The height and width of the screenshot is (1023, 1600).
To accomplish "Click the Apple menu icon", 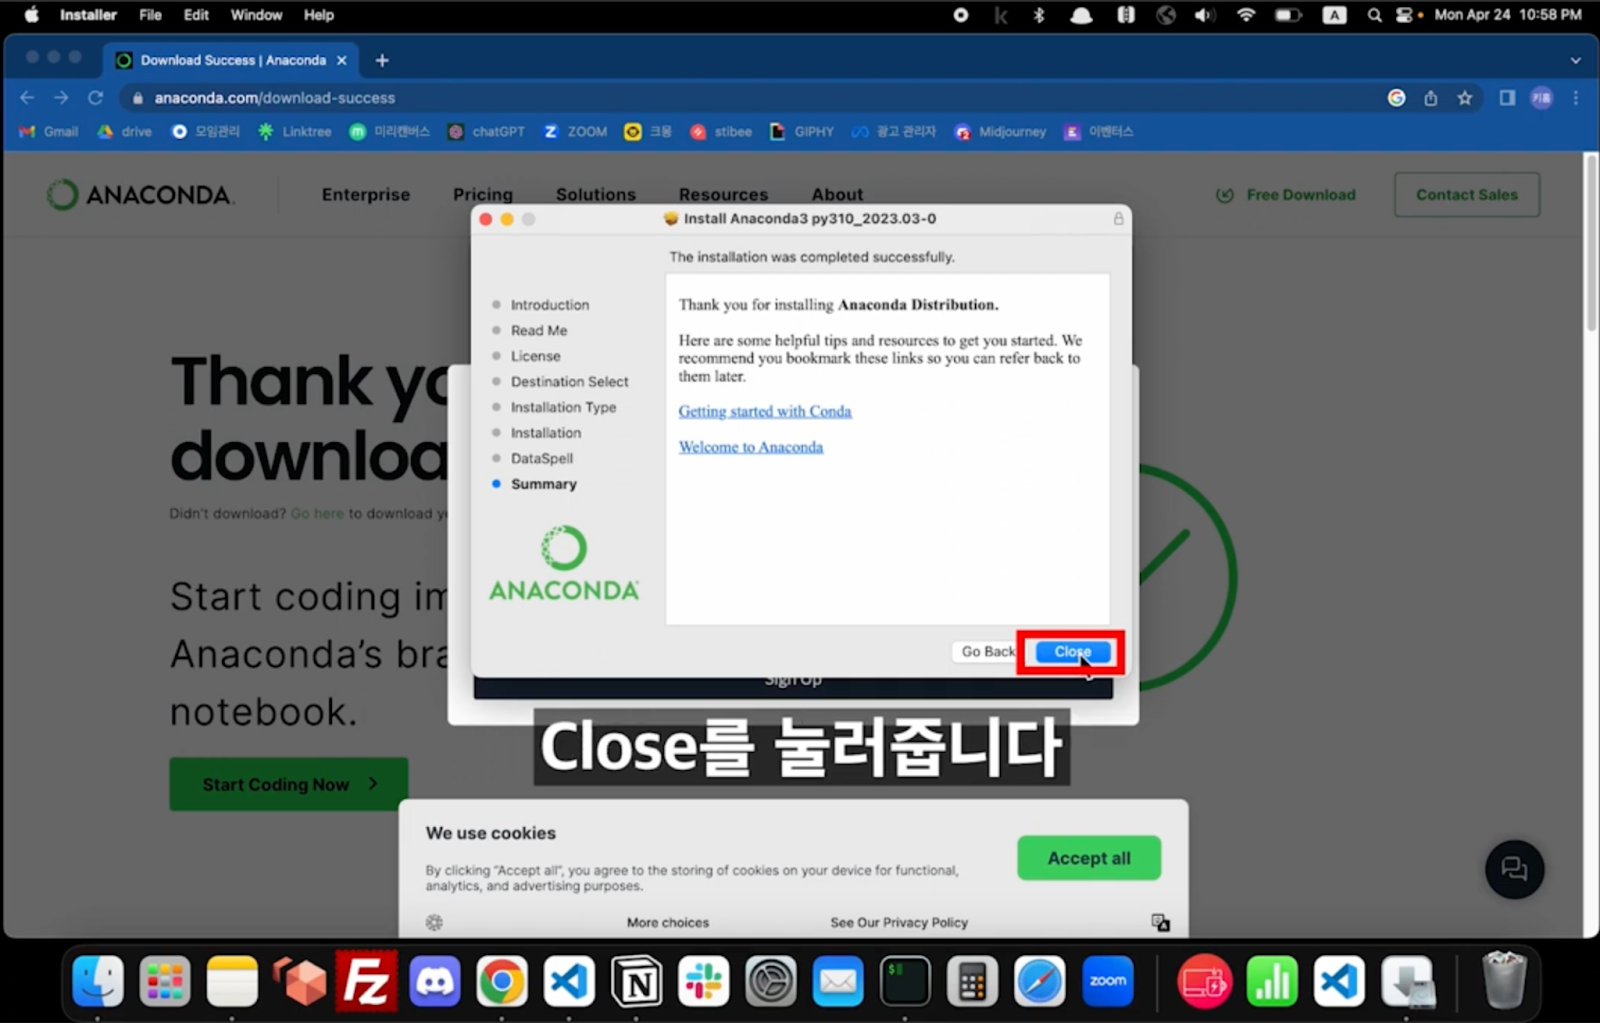I will [31, 15].
